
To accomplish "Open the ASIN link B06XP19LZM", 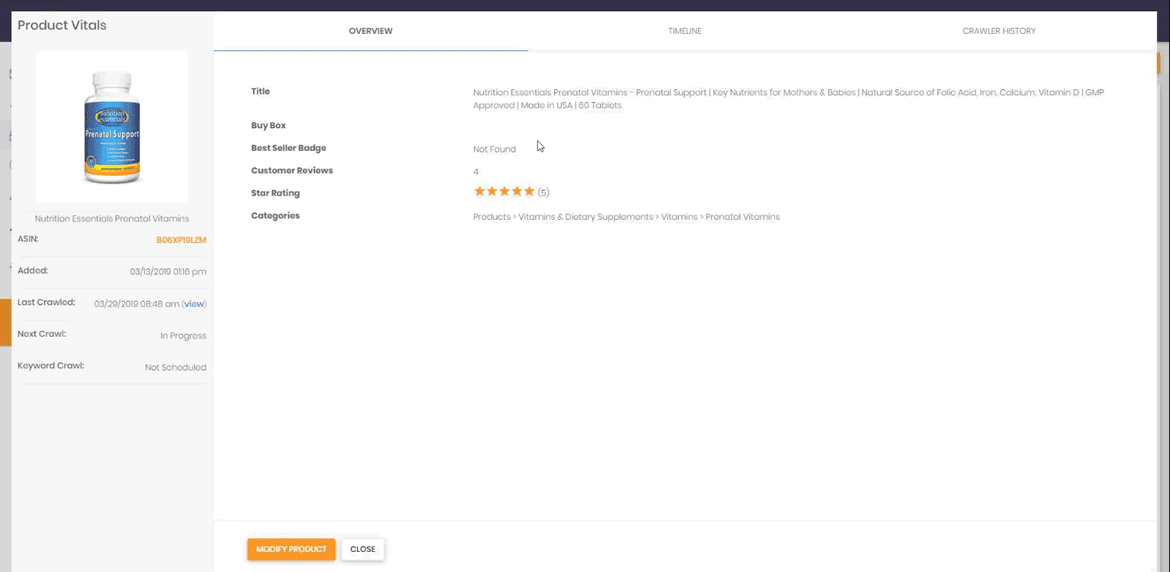I will [181, 240].
